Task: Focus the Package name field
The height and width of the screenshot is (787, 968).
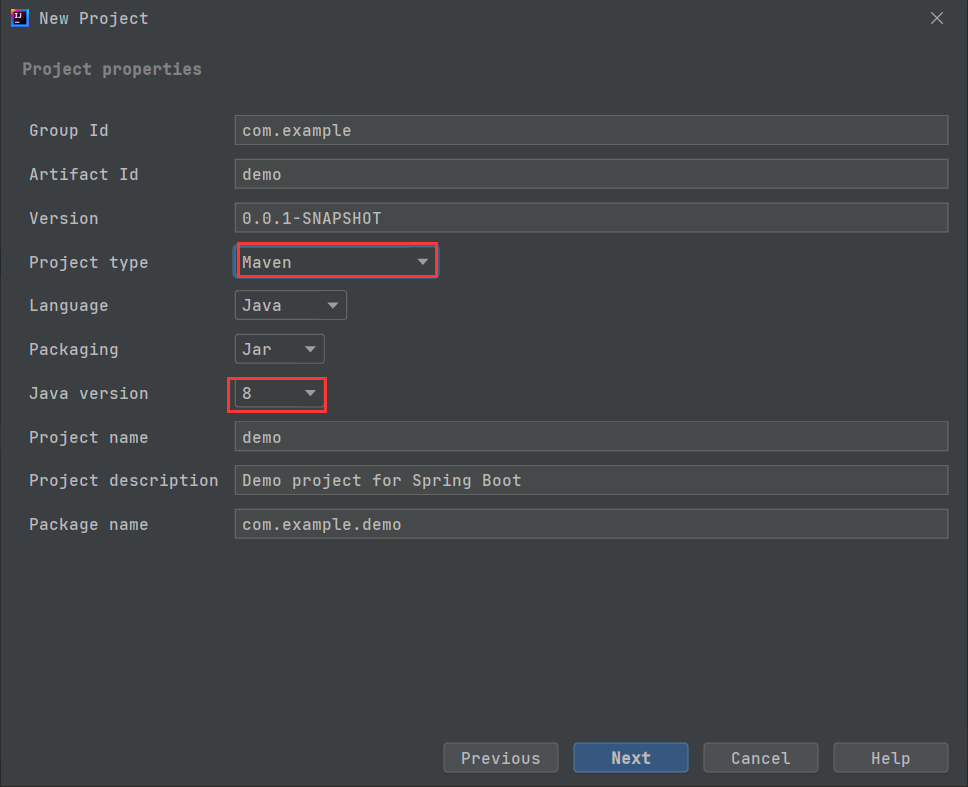Action: (590, 524)
